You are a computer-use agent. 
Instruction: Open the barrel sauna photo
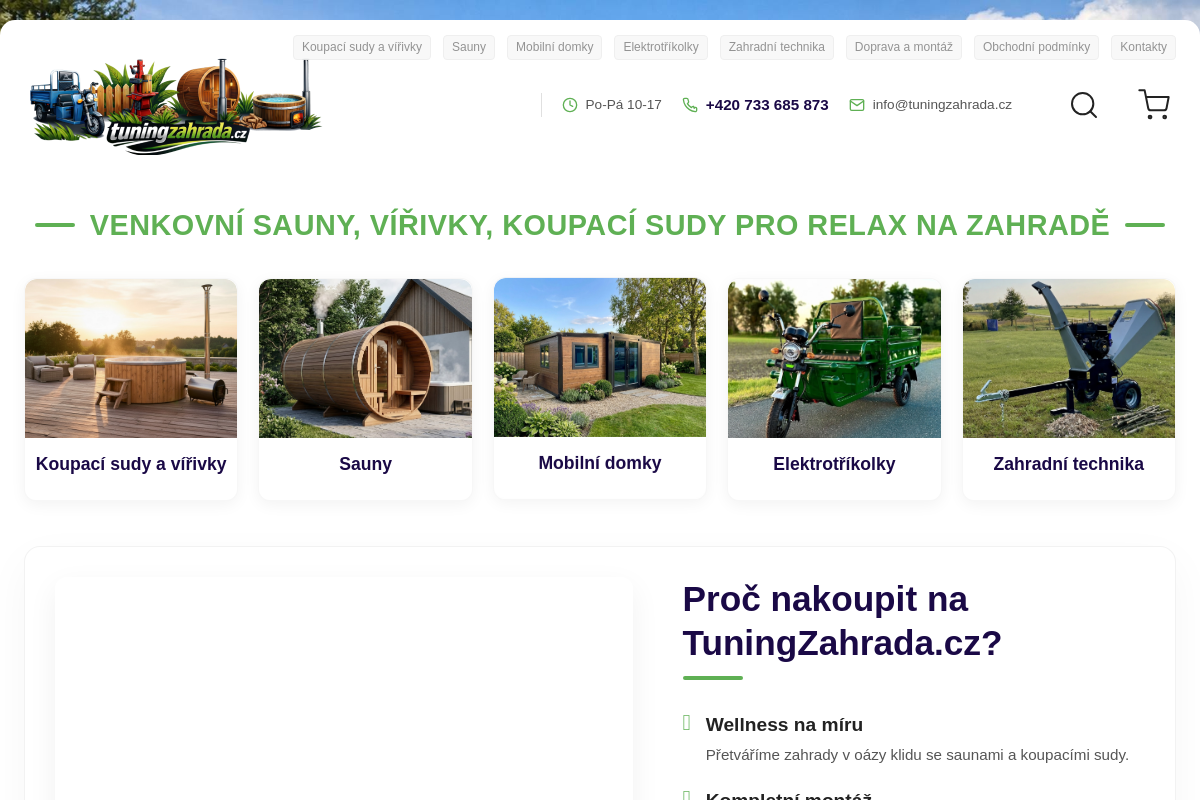click(365, 358)
